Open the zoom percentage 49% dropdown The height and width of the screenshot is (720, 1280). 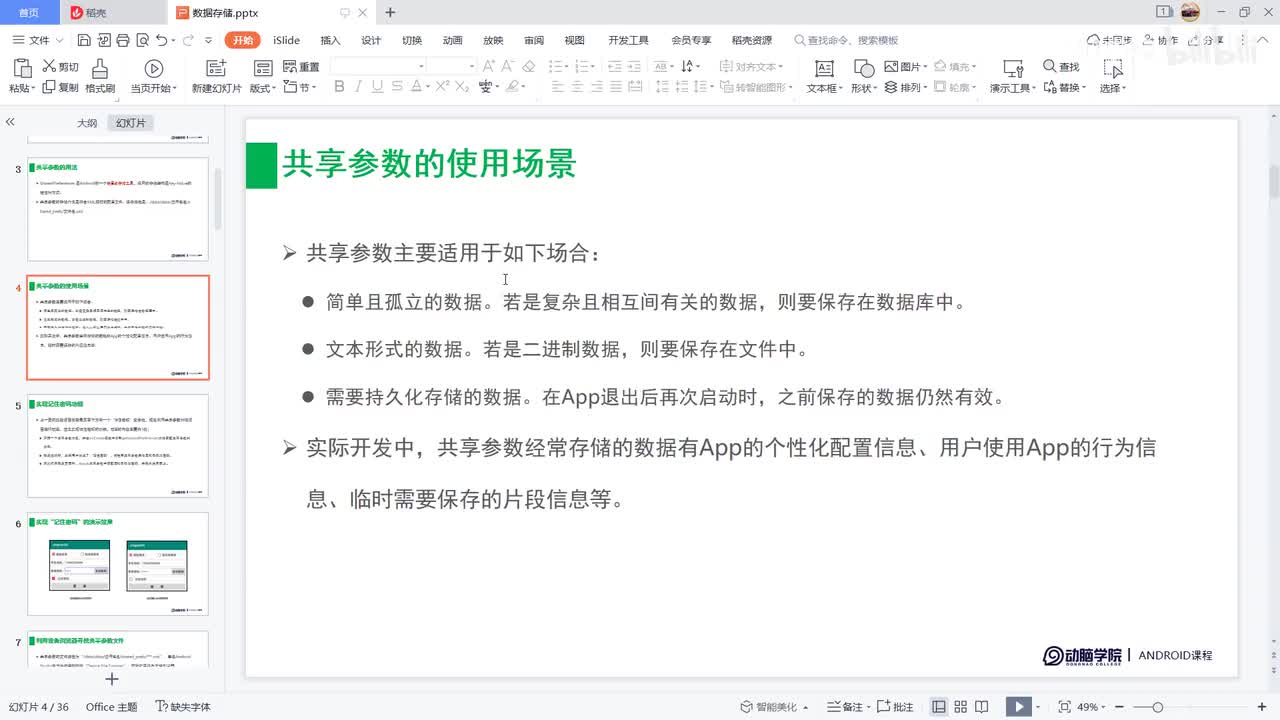pyautogui.click(x=1091, y=707)
